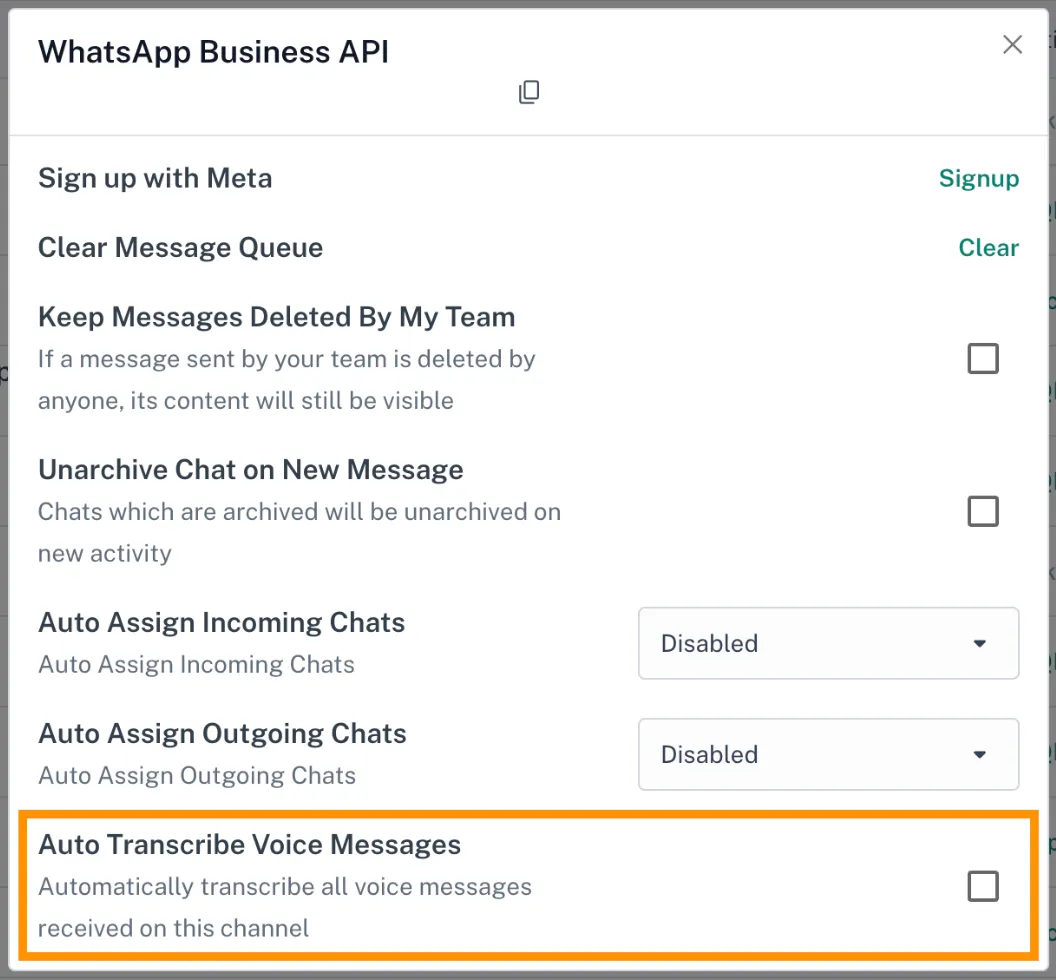Click the Auto Assign Outgoing Chats heading
The image size is (1056, 980).
click(222, 734)
